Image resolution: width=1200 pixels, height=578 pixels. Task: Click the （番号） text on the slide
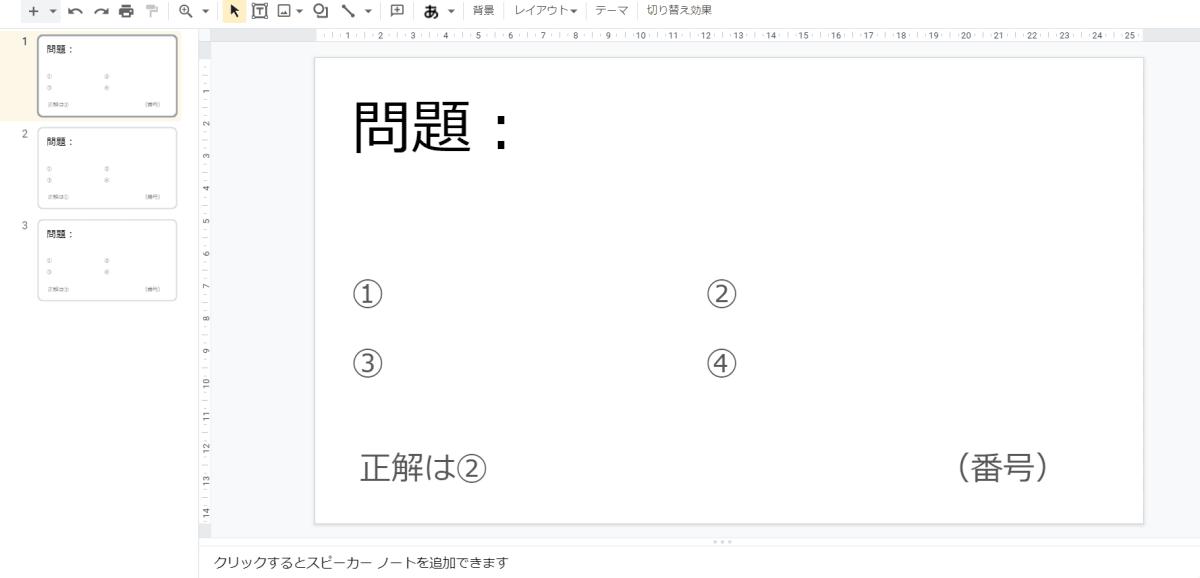click(1001, 468)
